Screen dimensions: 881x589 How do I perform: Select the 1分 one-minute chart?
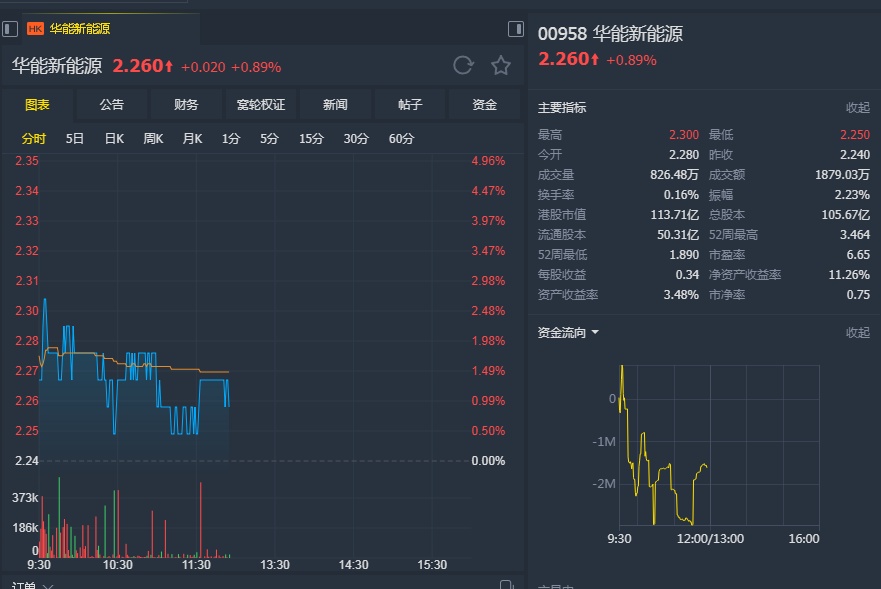(231, 139)
